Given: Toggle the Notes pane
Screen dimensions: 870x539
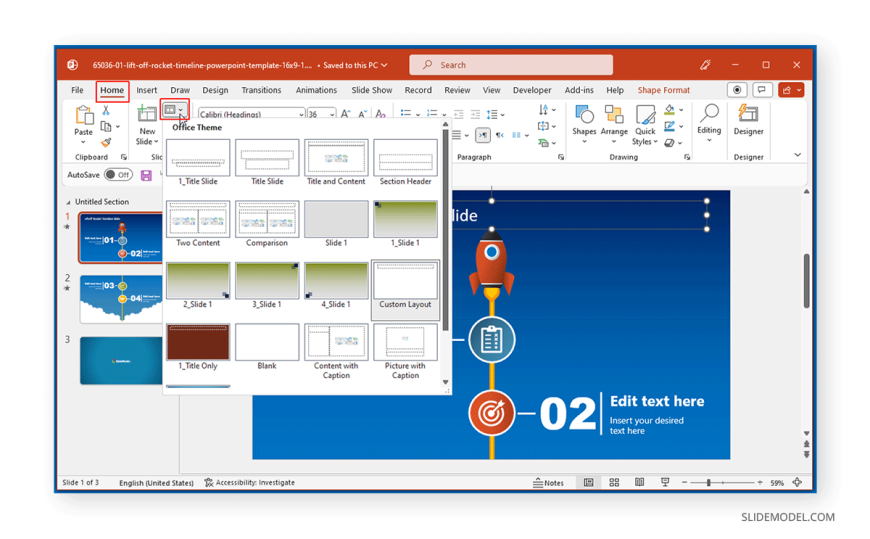Looking at the screenshot, I should click(x=548, y=483).
